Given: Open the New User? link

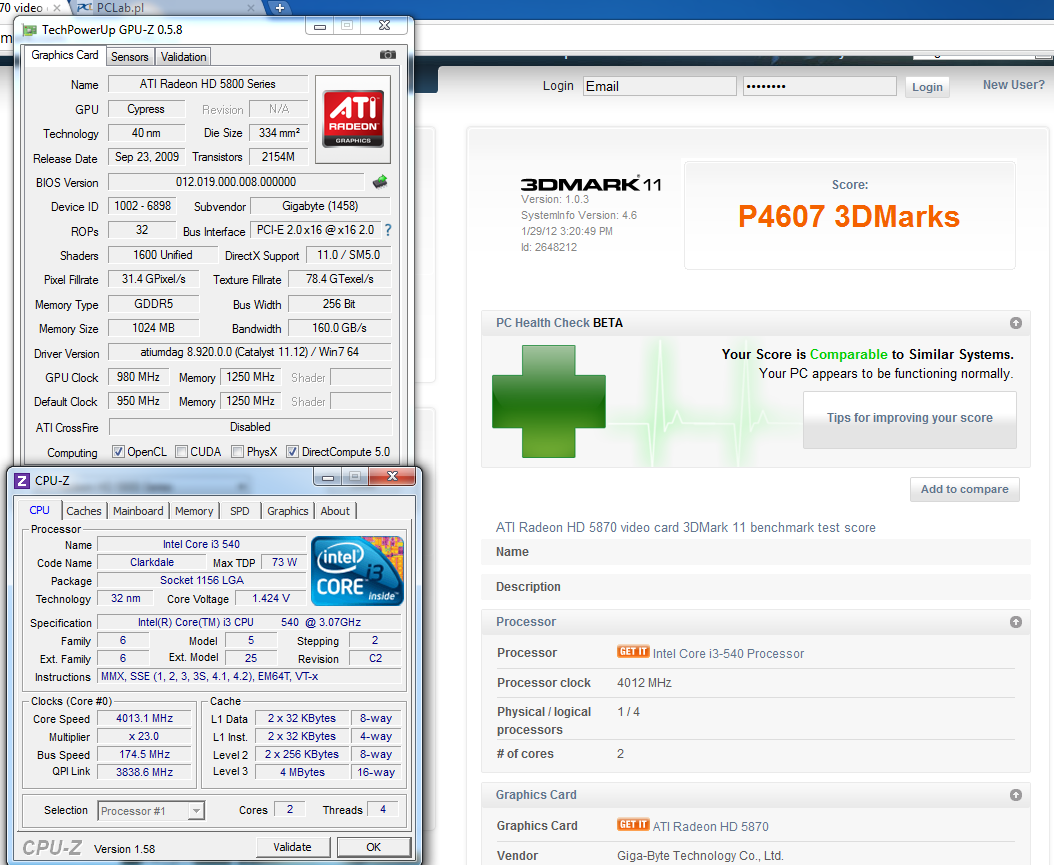Looking at the screenshot, I should [1014, 85].
